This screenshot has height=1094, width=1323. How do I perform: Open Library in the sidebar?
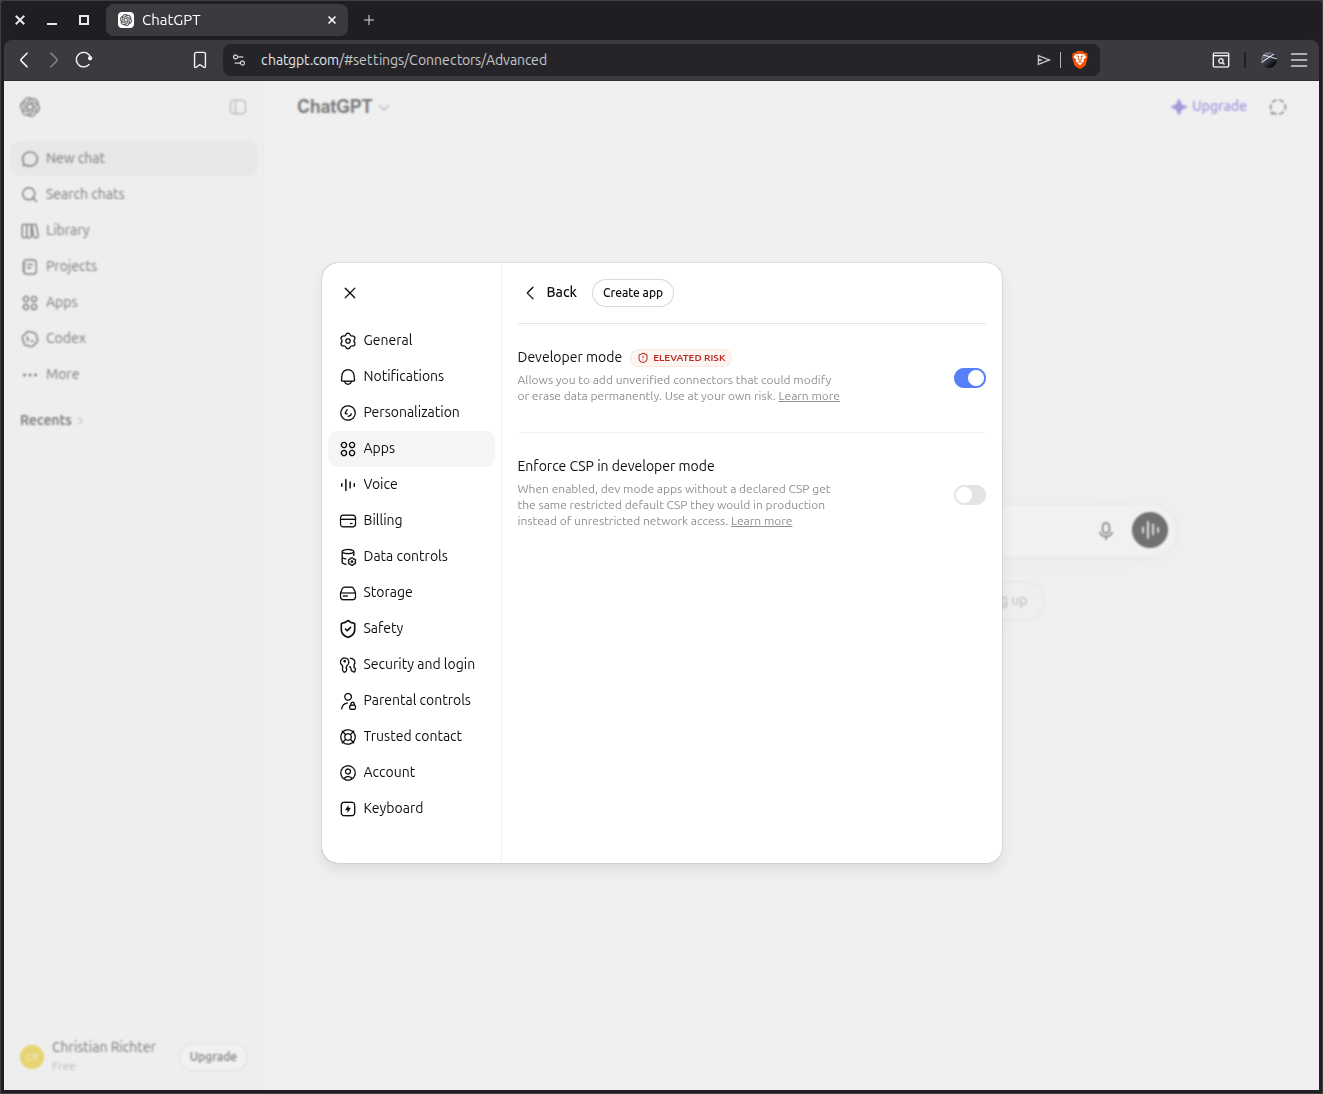[x=135, y=230]
